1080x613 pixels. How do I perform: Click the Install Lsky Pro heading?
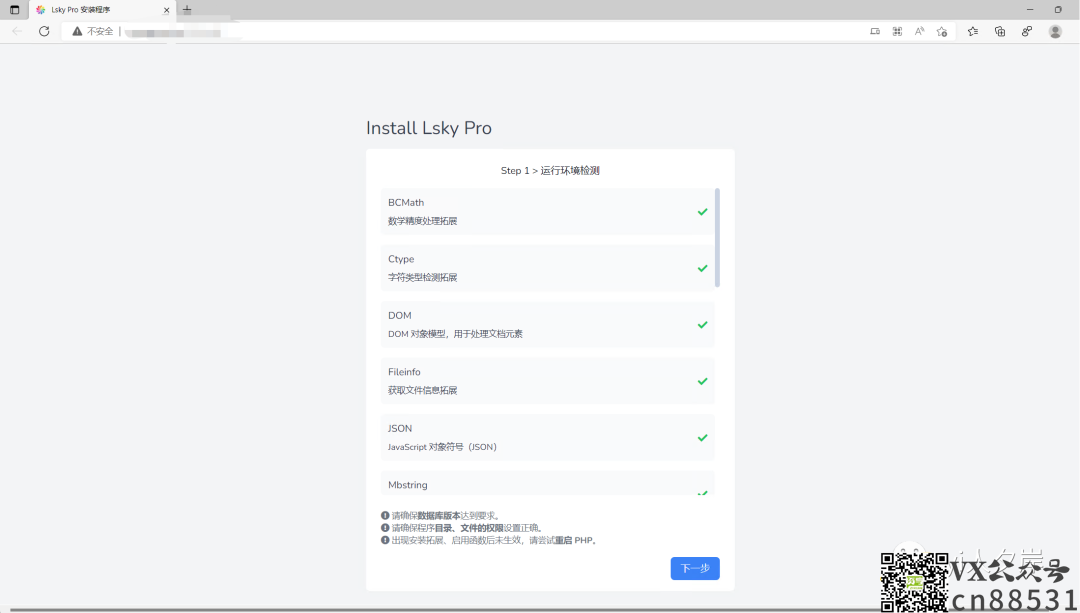point(428,128)
